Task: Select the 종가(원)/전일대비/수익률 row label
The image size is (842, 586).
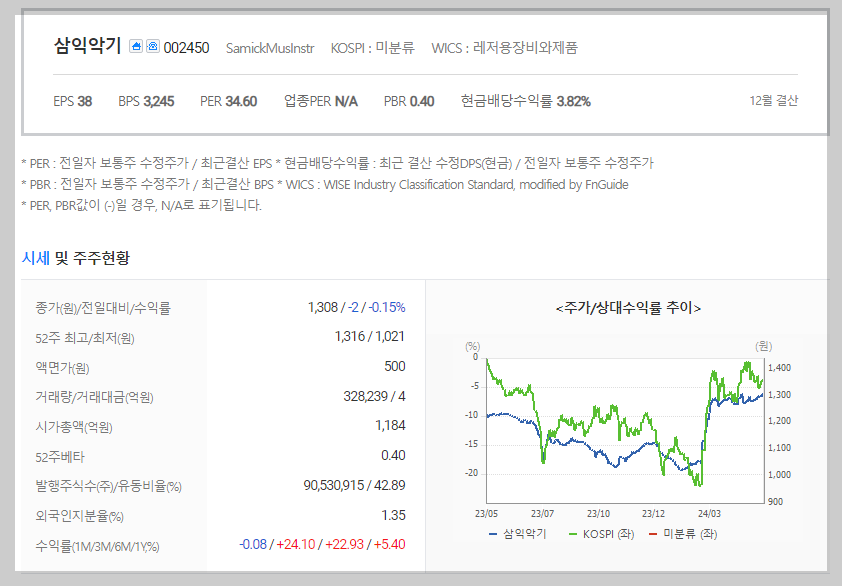Action: tap(103, 308)
